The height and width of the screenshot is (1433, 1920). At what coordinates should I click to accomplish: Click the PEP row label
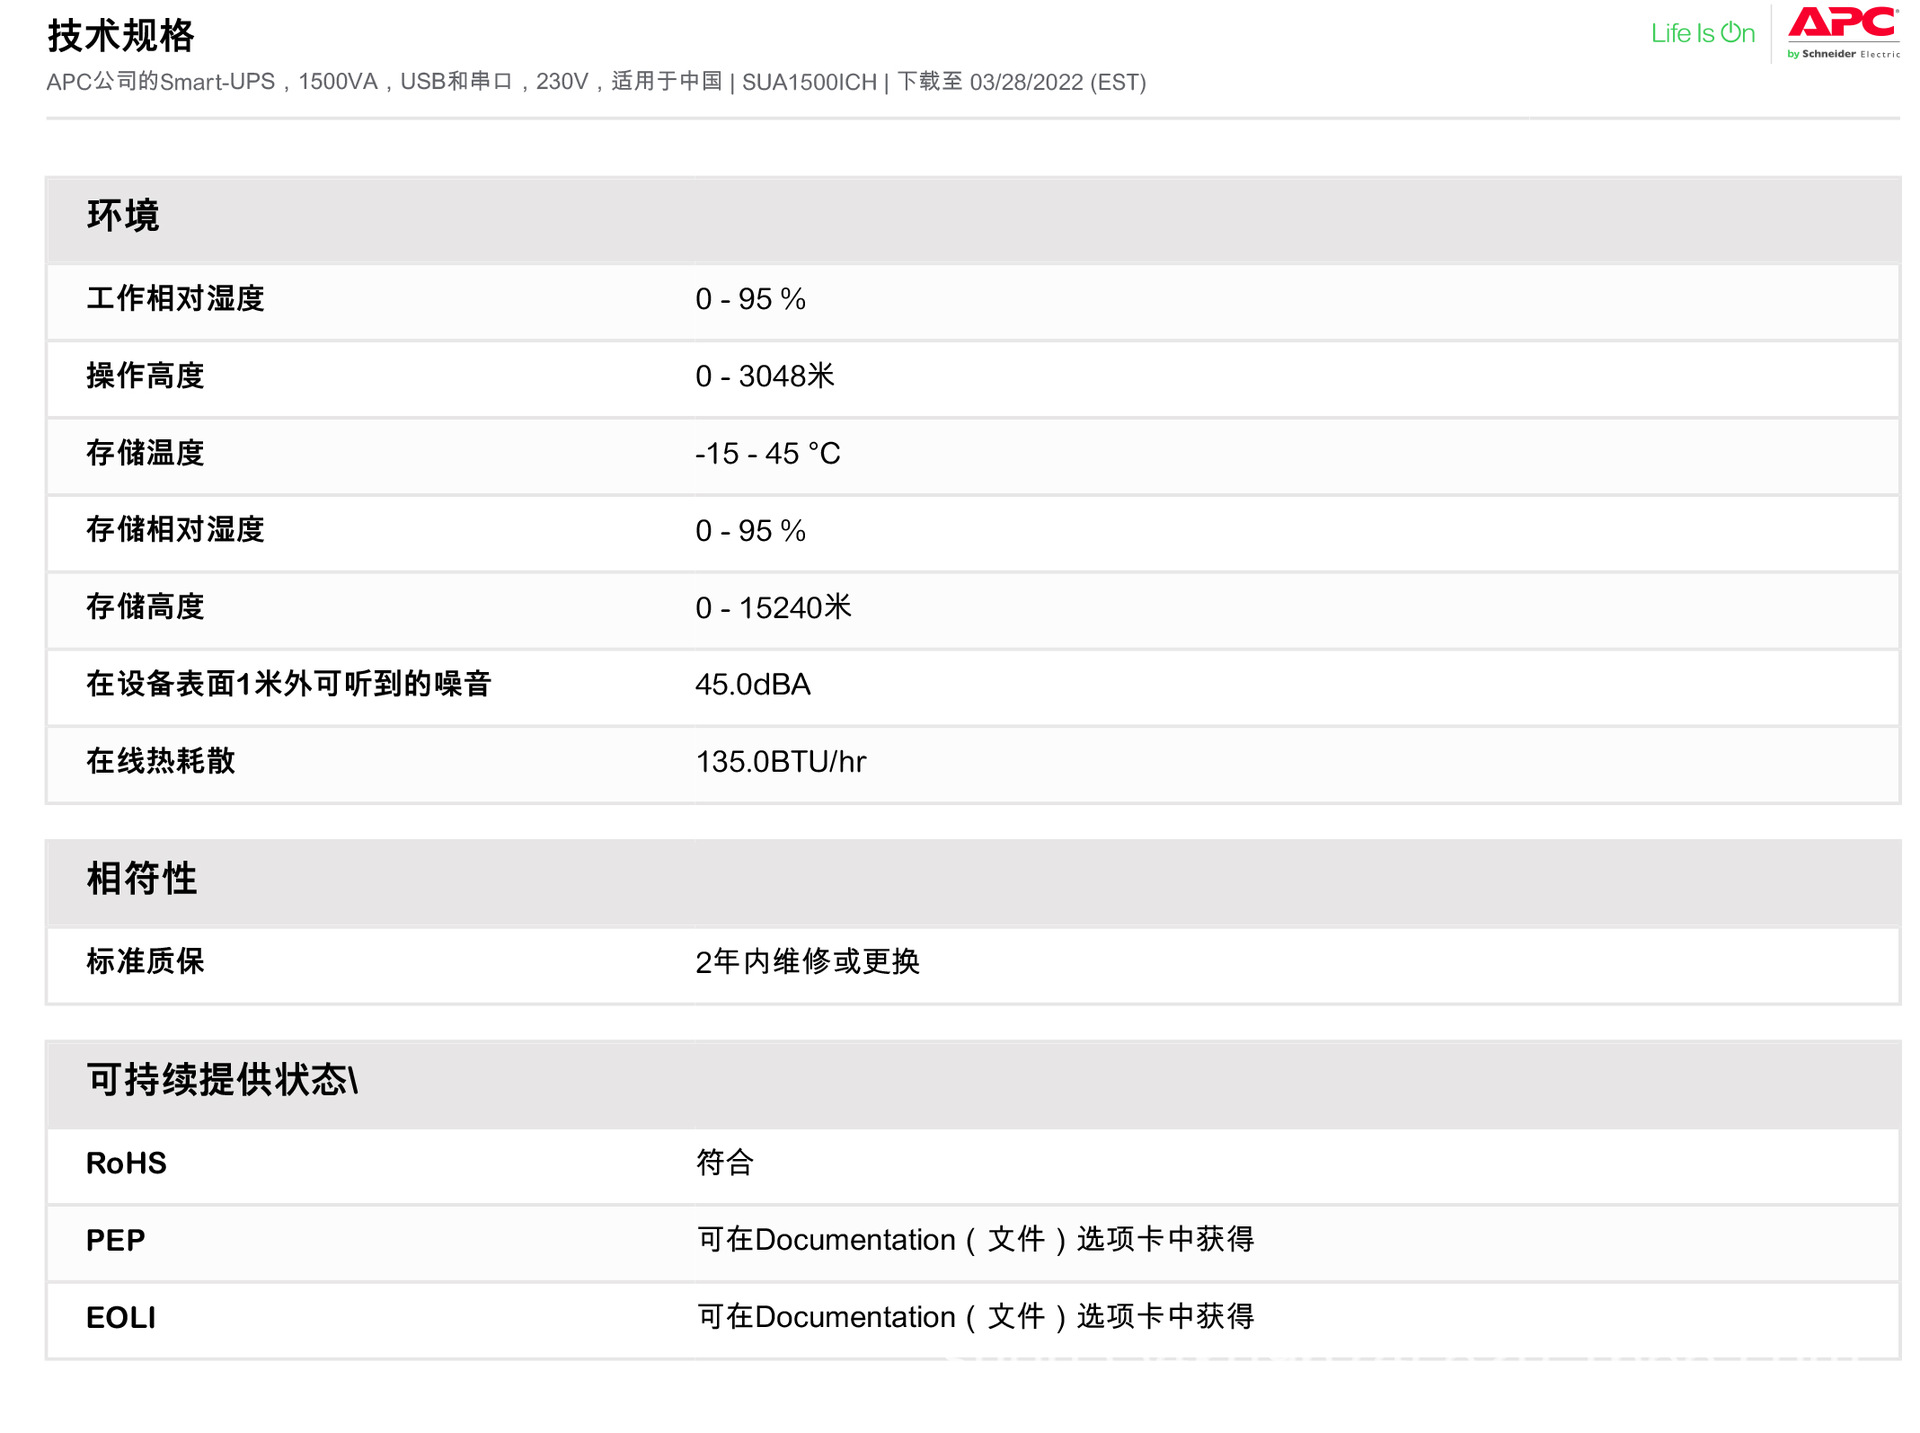pyautogui.click(x=116, y=1240)
